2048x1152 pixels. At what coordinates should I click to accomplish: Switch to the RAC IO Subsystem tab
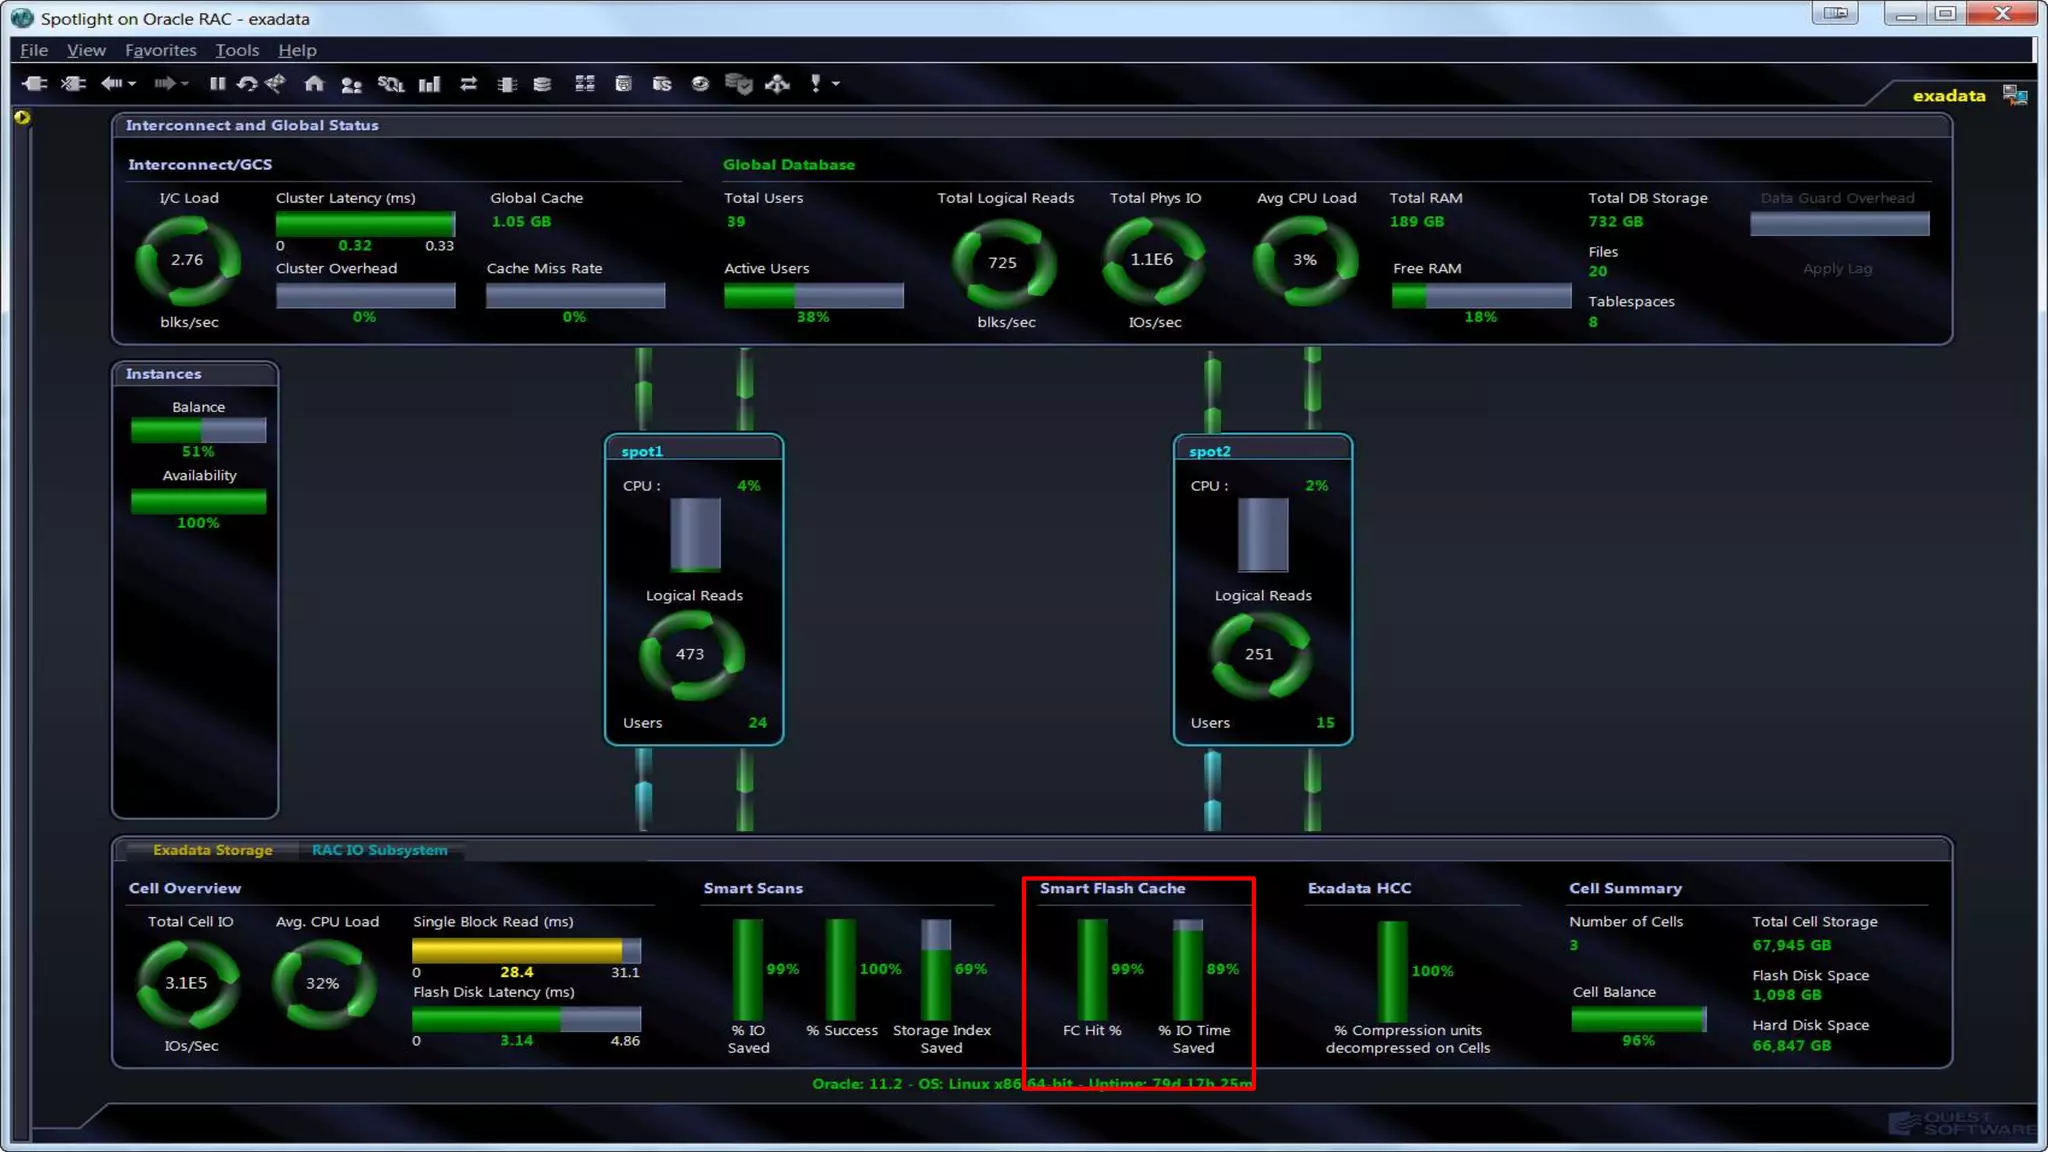click(x=379, y=850)
